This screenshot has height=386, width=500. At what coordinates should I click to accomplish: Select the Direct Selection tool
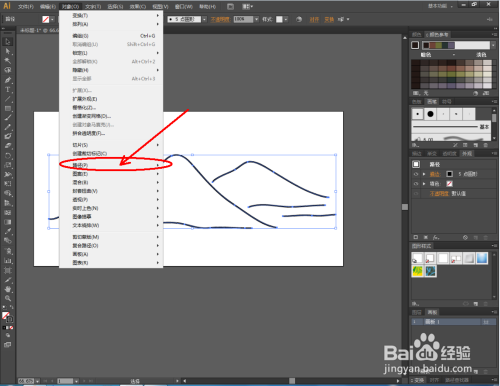coord(8,51)
